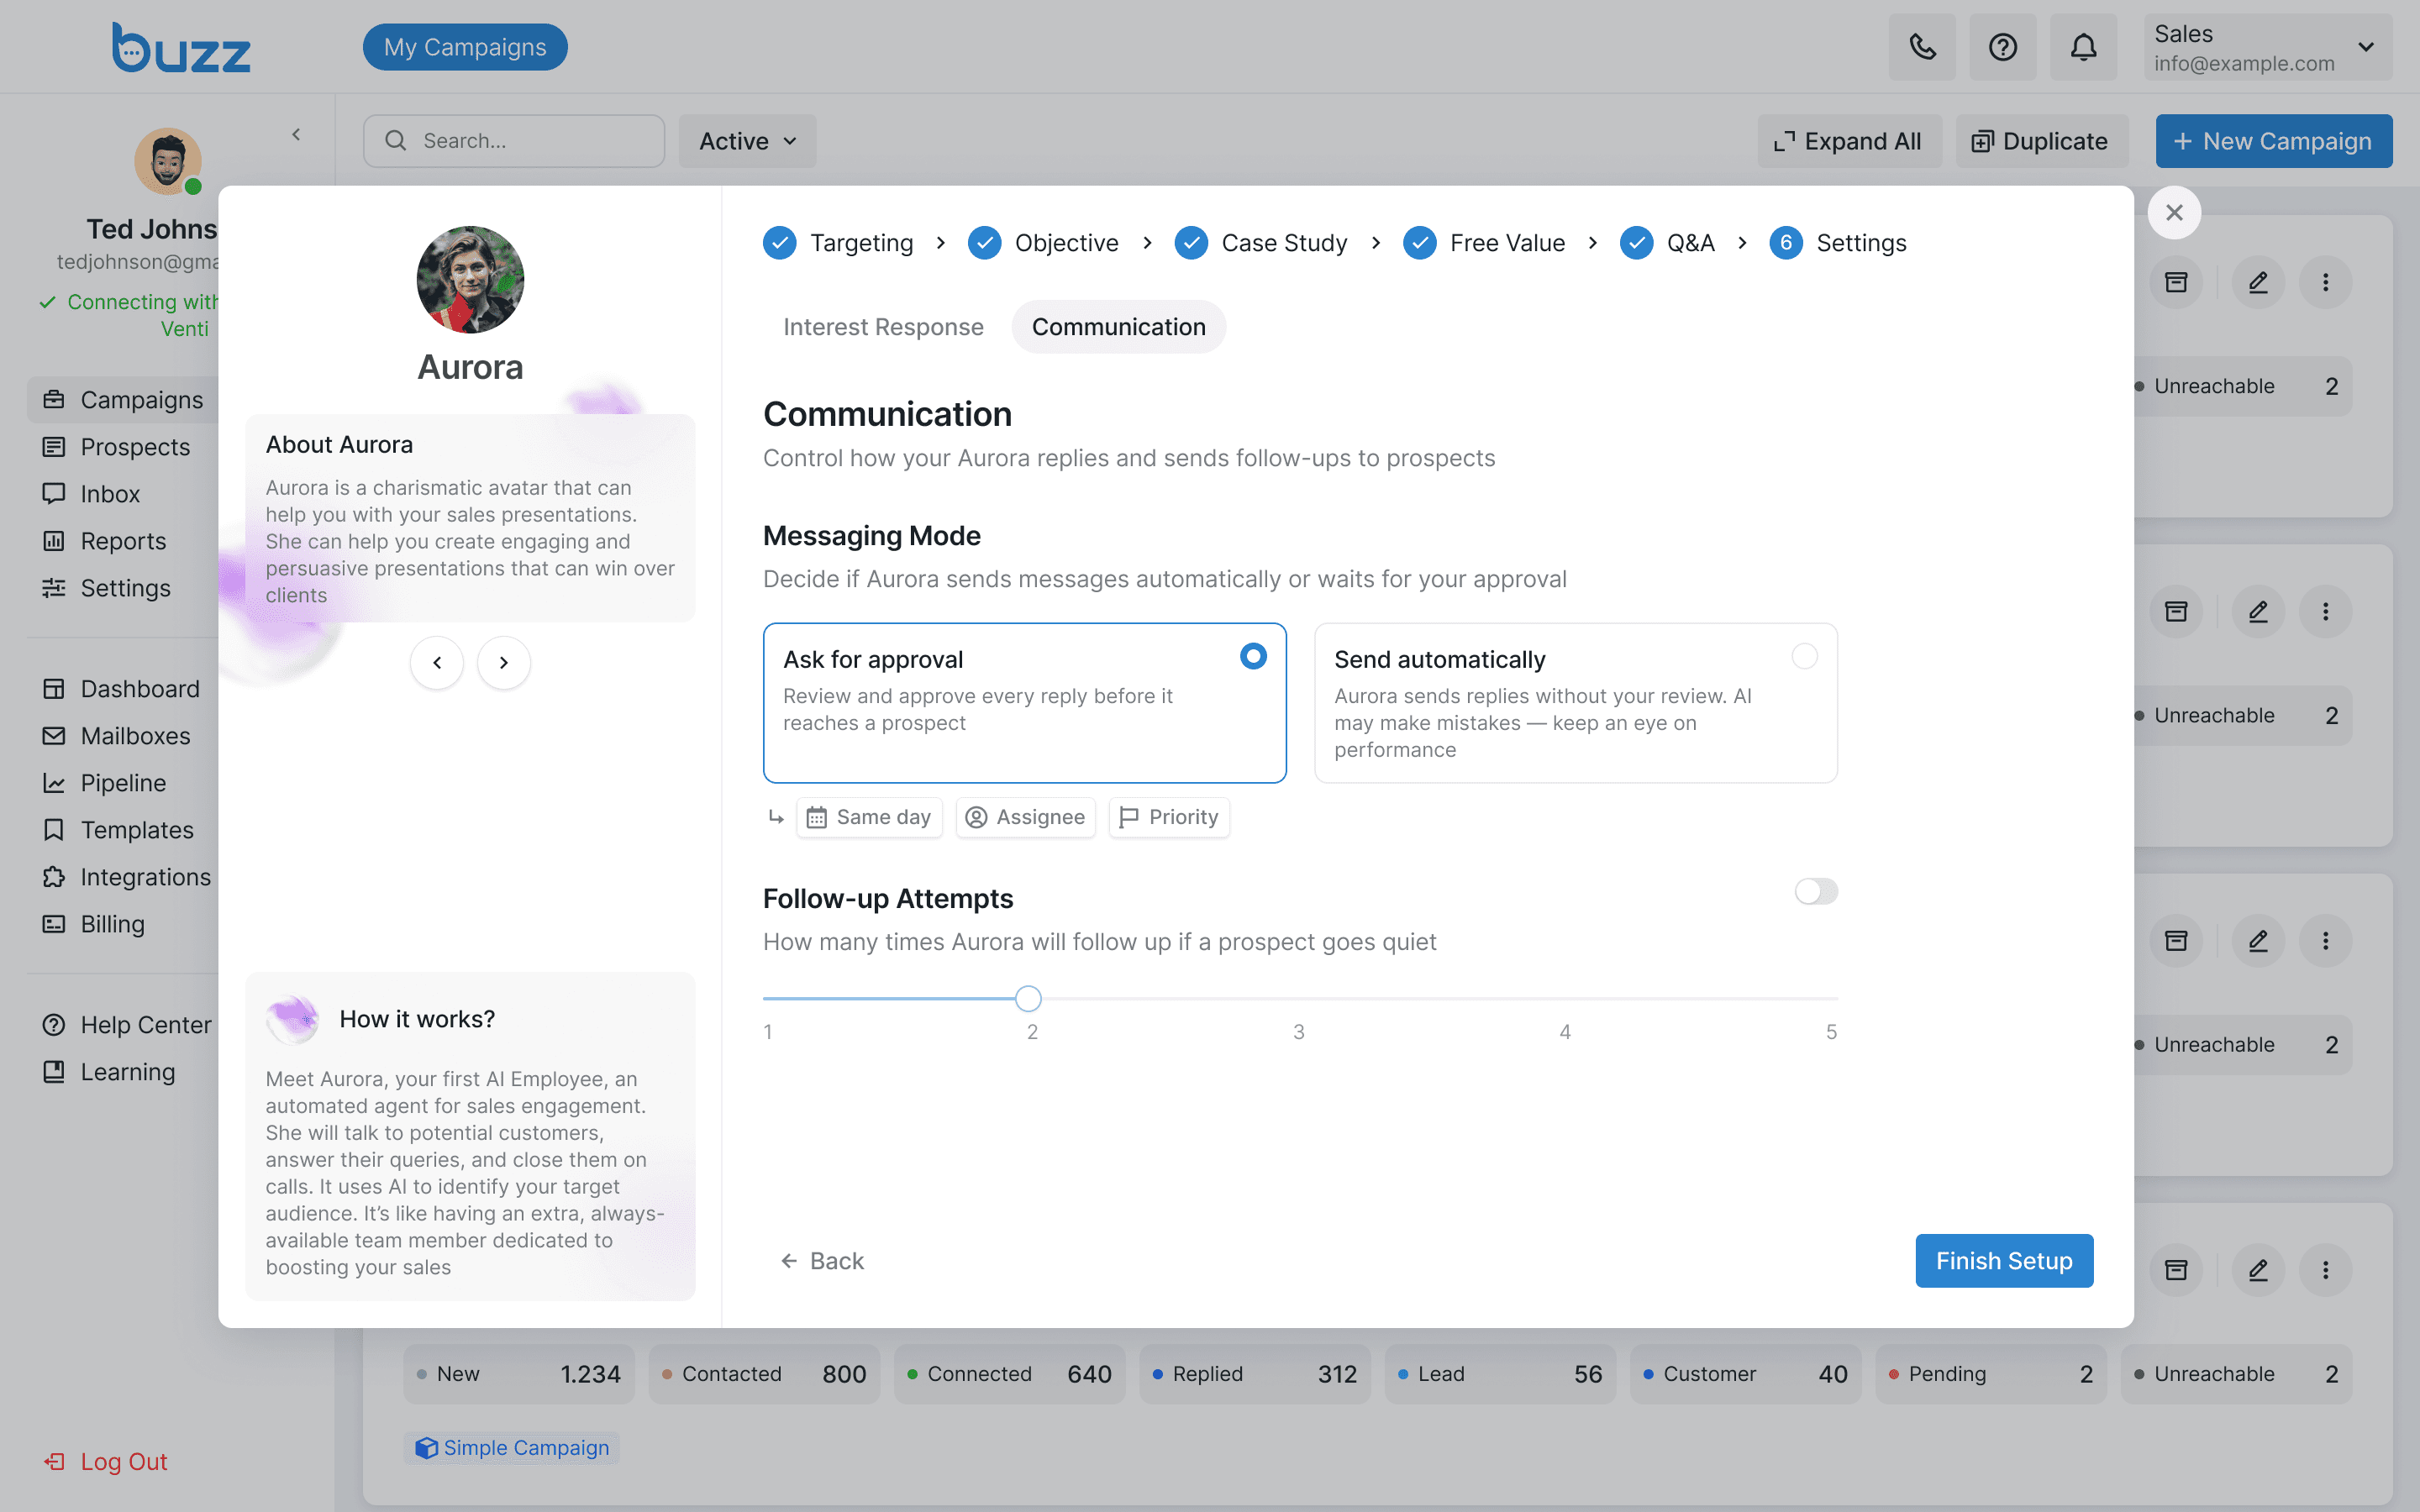The width and height of the screenshot is (2420, 1512).
Task: Open Campaigns in the sidebar
Action: click(x=123, y=400)
